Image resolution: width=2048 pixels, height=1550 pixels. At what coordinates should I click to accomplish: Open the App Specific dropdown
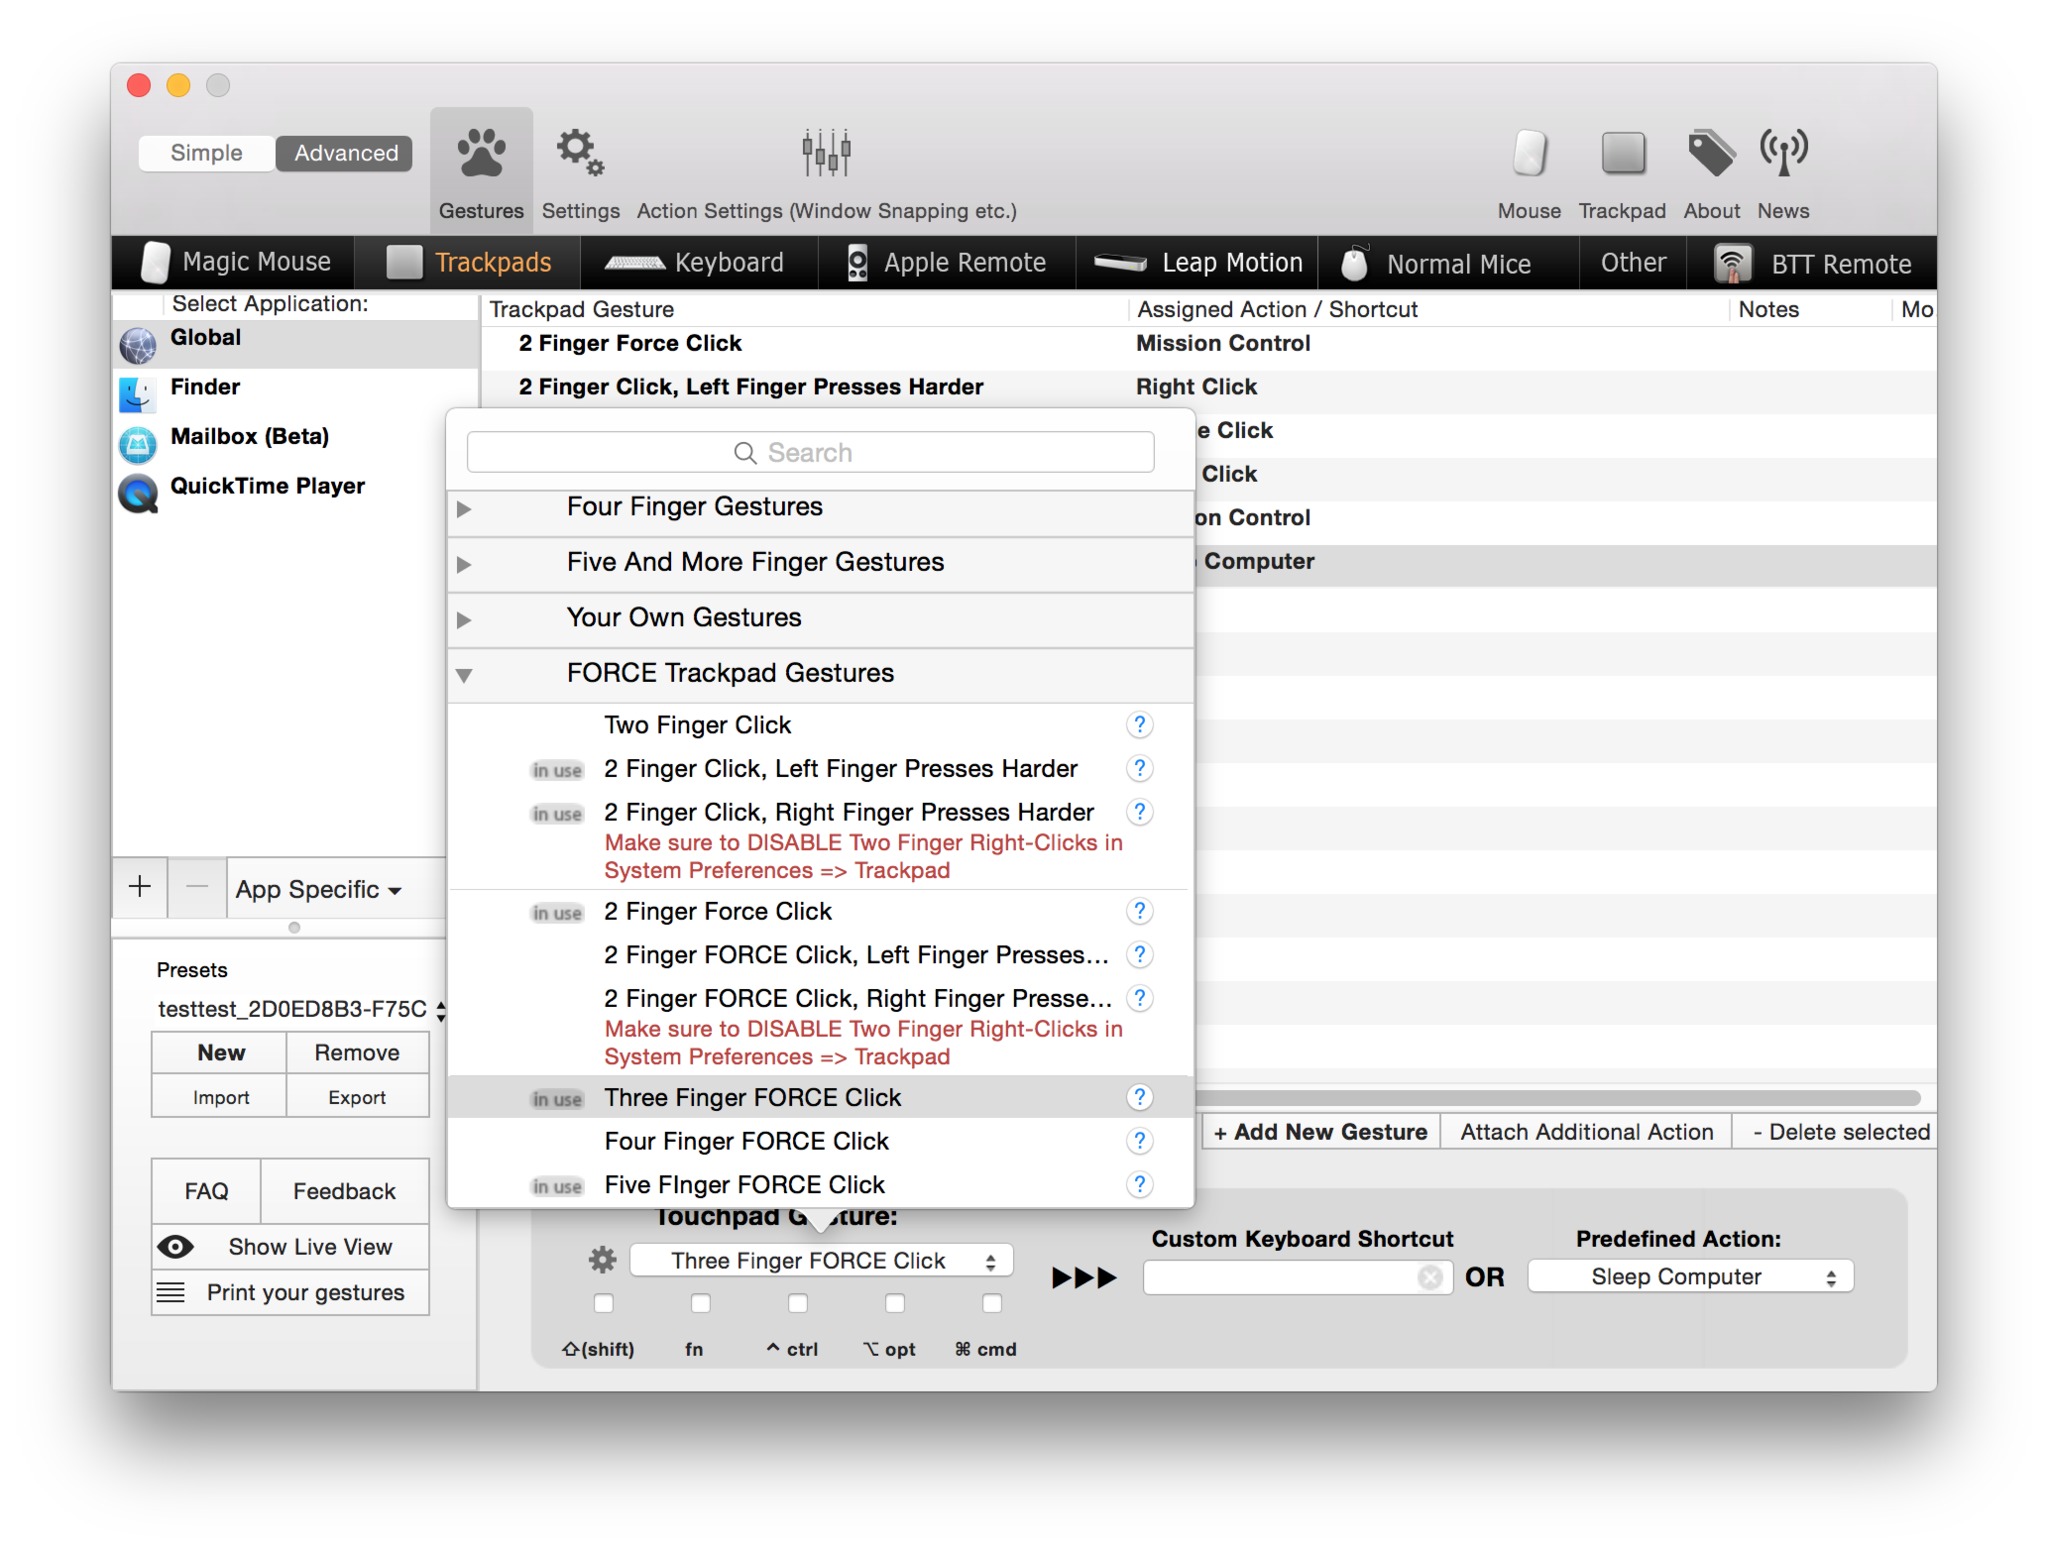318,889
